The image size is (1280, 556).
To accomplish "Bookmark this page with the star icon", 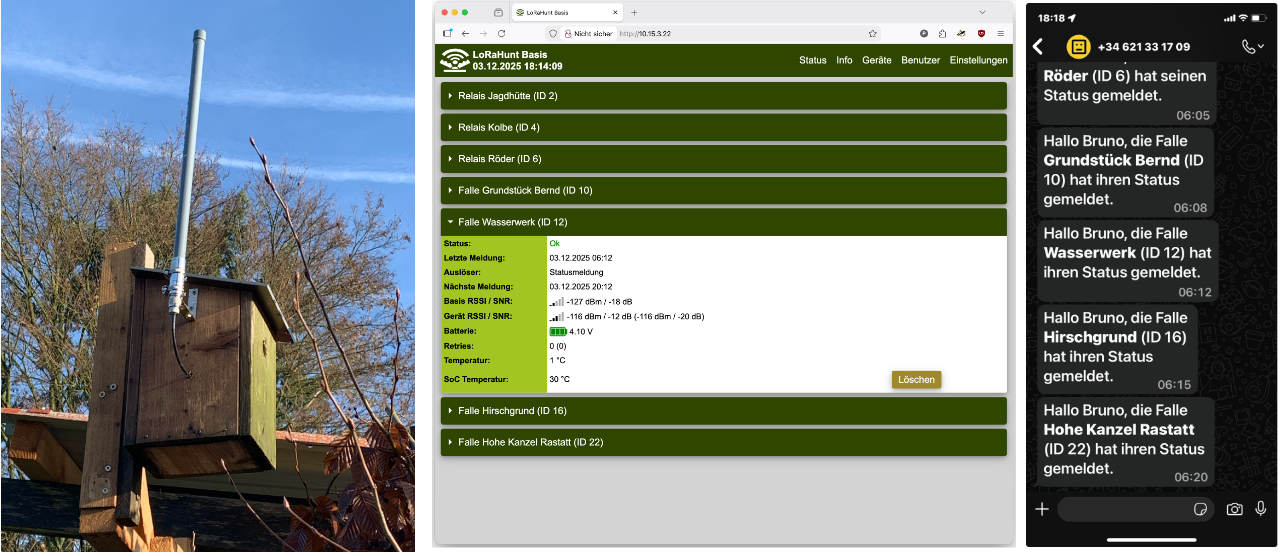I will click(x=872, y=33).
